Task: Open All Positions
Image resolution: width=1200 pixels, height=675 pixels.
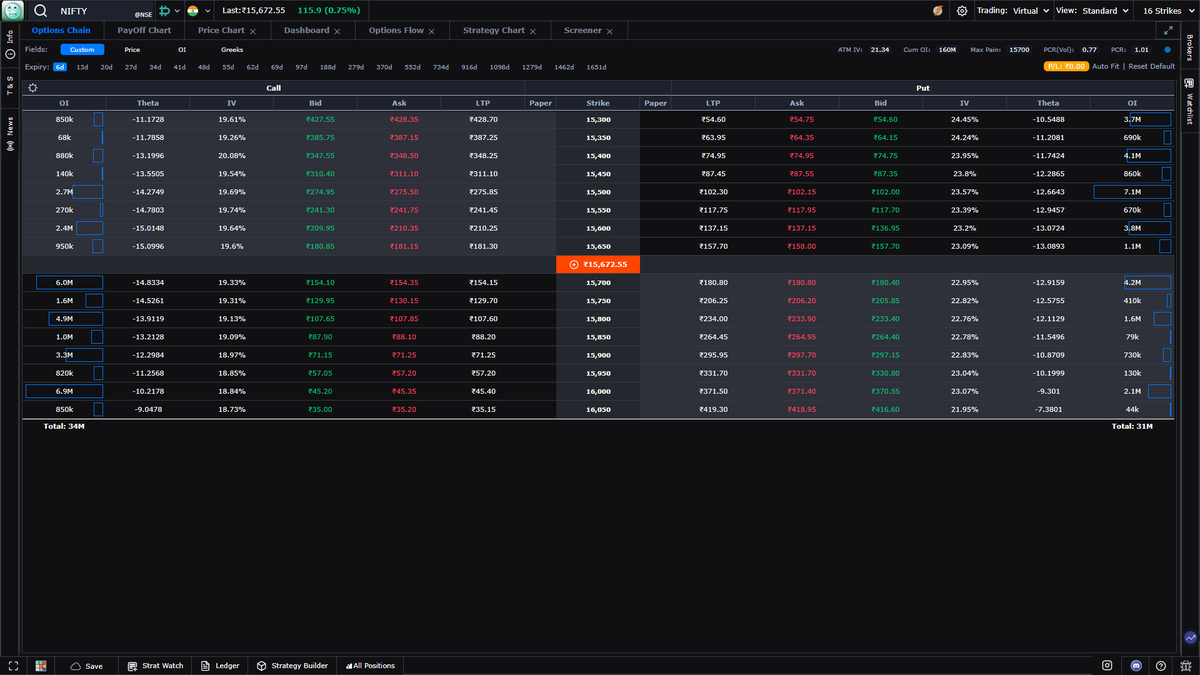Action: point(370,665)
